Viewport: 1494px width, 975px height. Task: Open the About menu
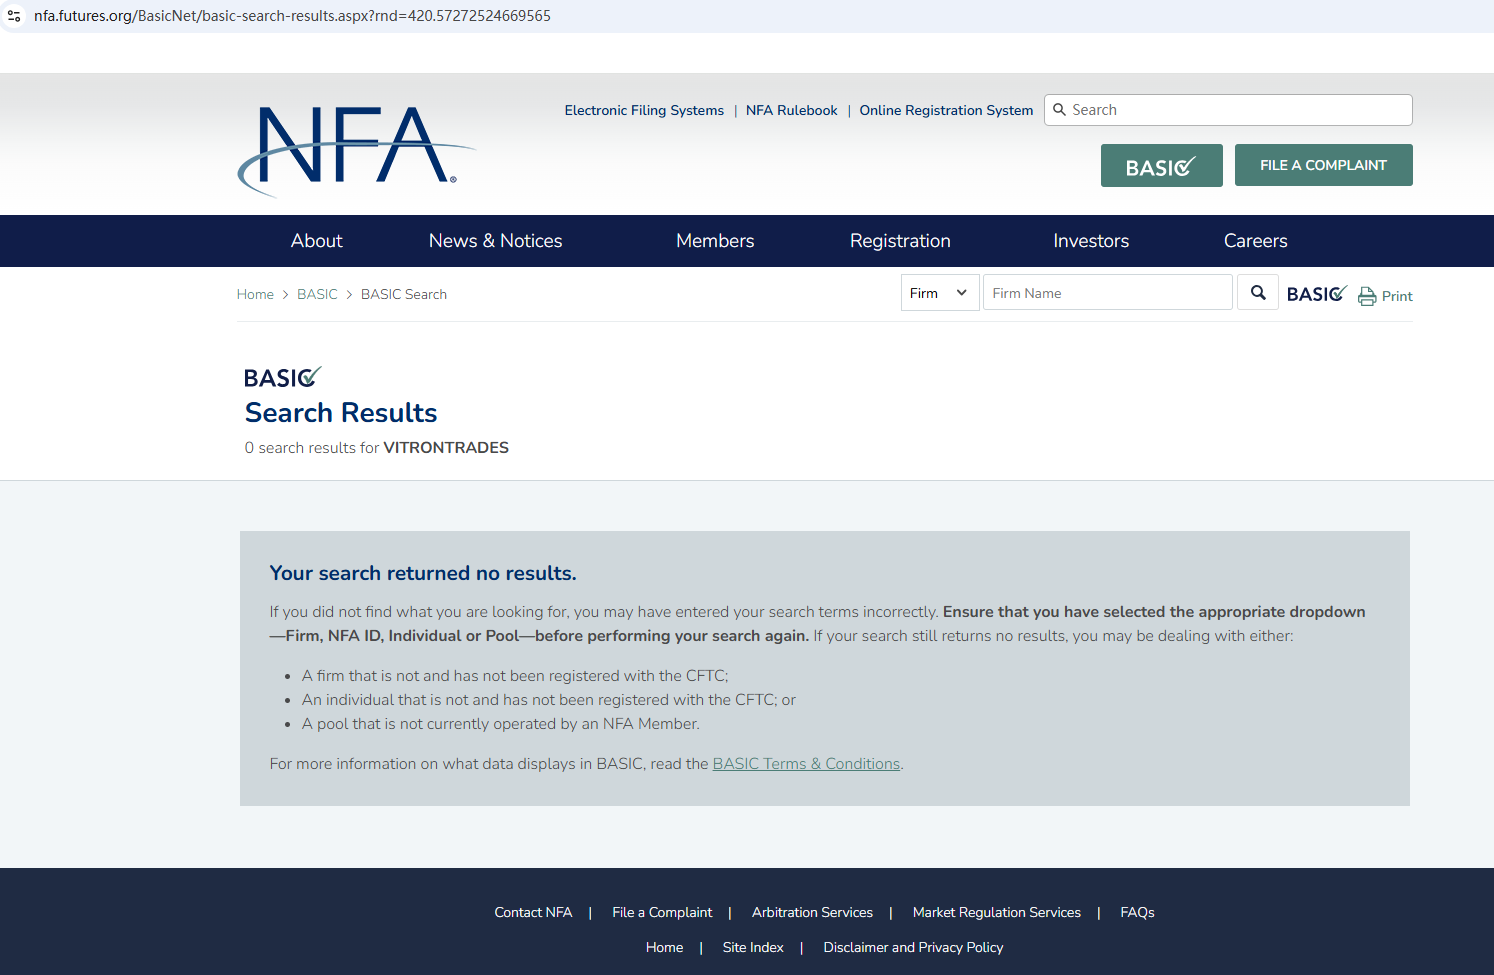[316, 241]
